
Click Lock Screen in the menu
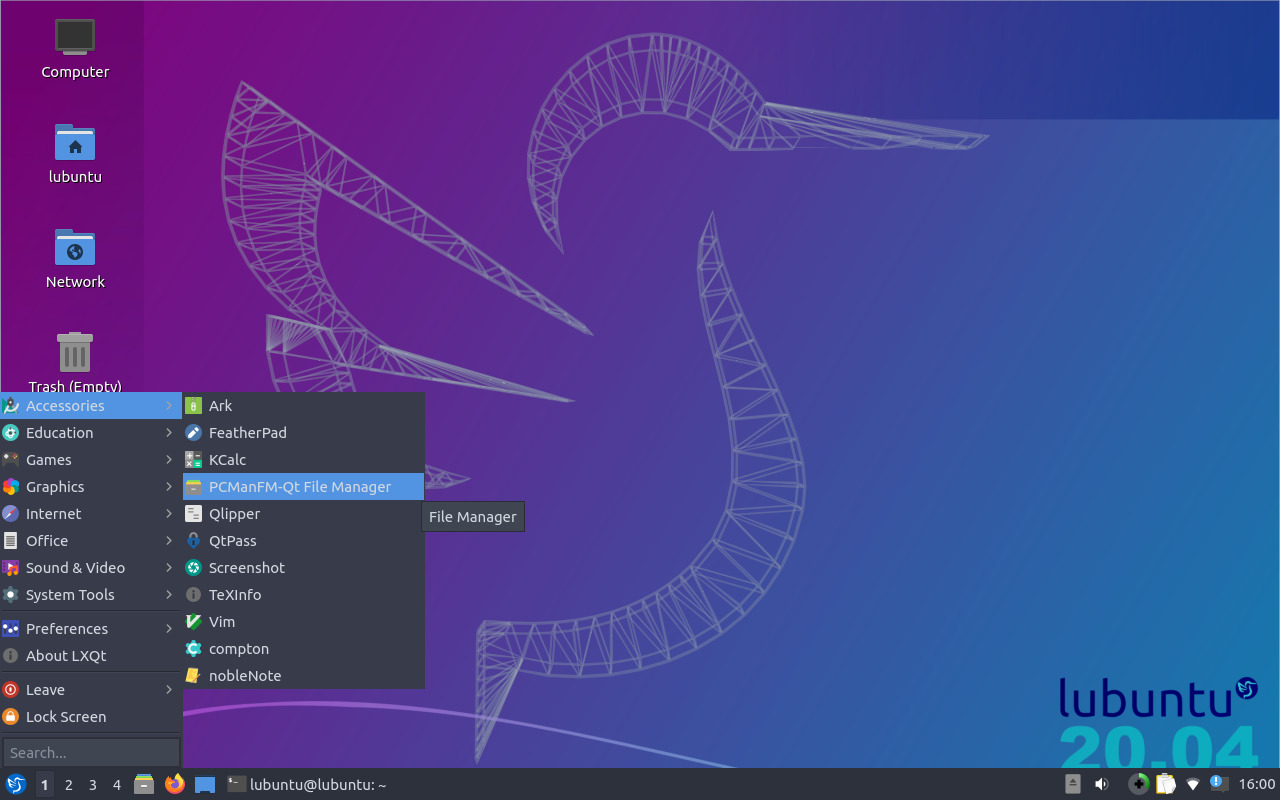tap(66, 716)
